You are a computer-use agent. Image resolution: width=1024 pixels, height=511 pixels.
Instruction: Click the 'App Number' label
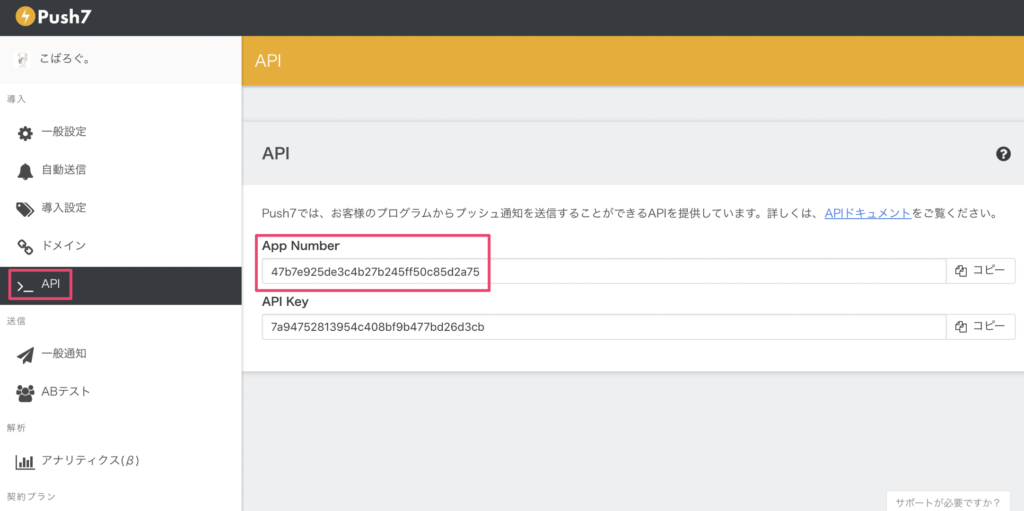click(301, 246)
